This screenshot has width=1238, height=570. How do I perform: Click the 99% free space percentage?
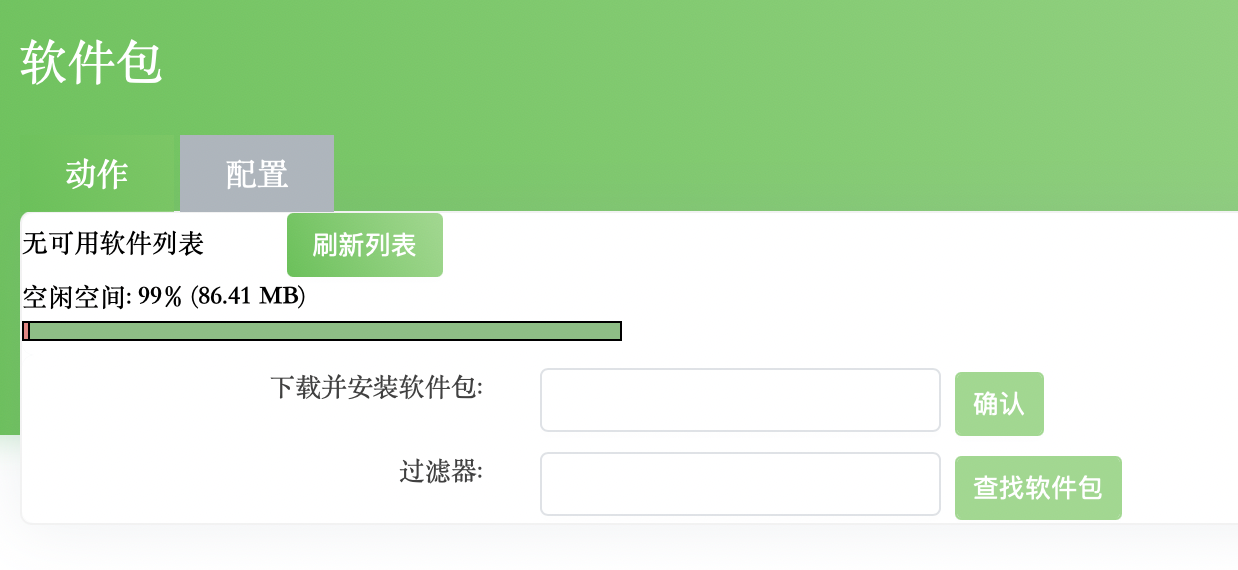tap(160, 297)
